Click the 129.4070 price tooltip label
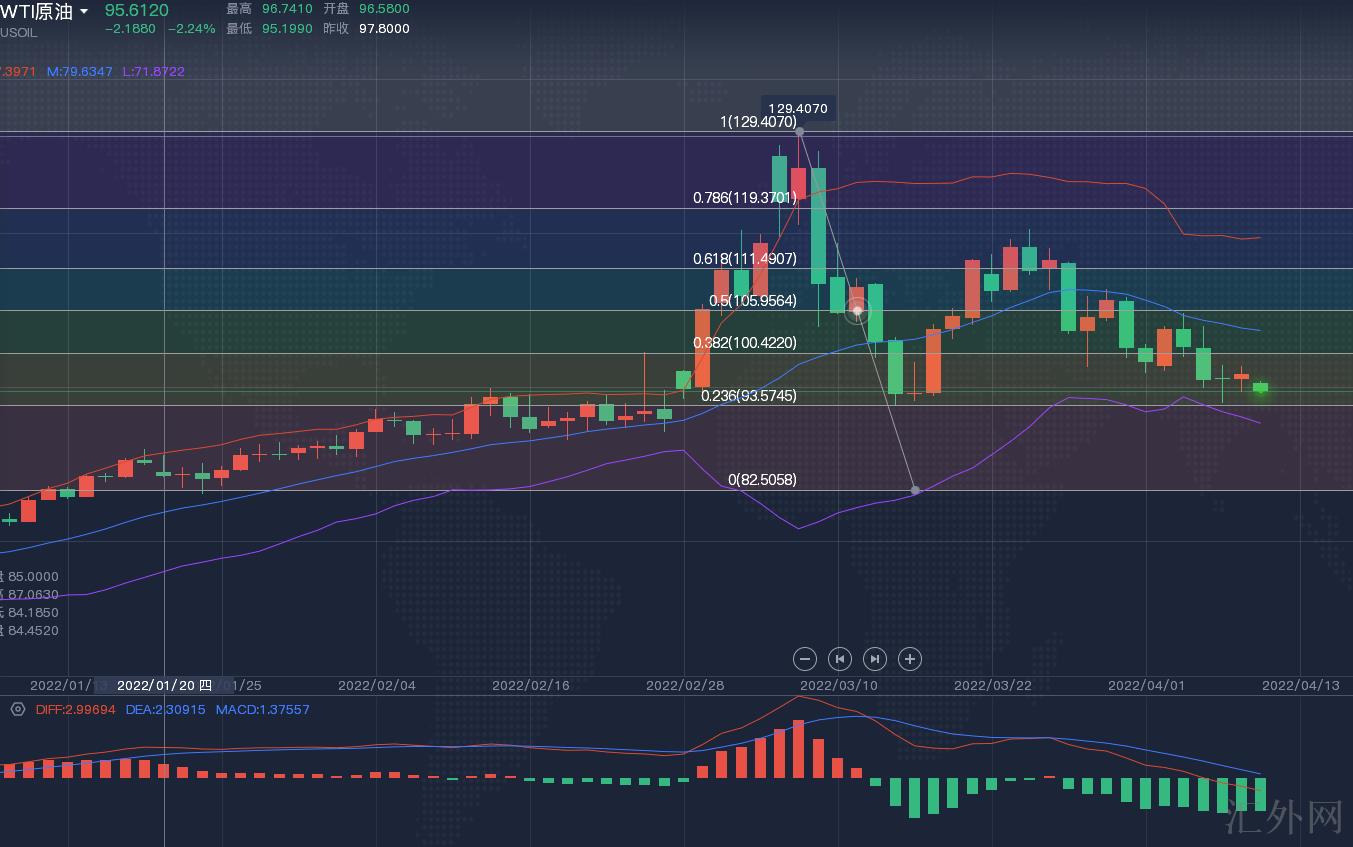This screenshot has height=847, width=1353. 797,108
